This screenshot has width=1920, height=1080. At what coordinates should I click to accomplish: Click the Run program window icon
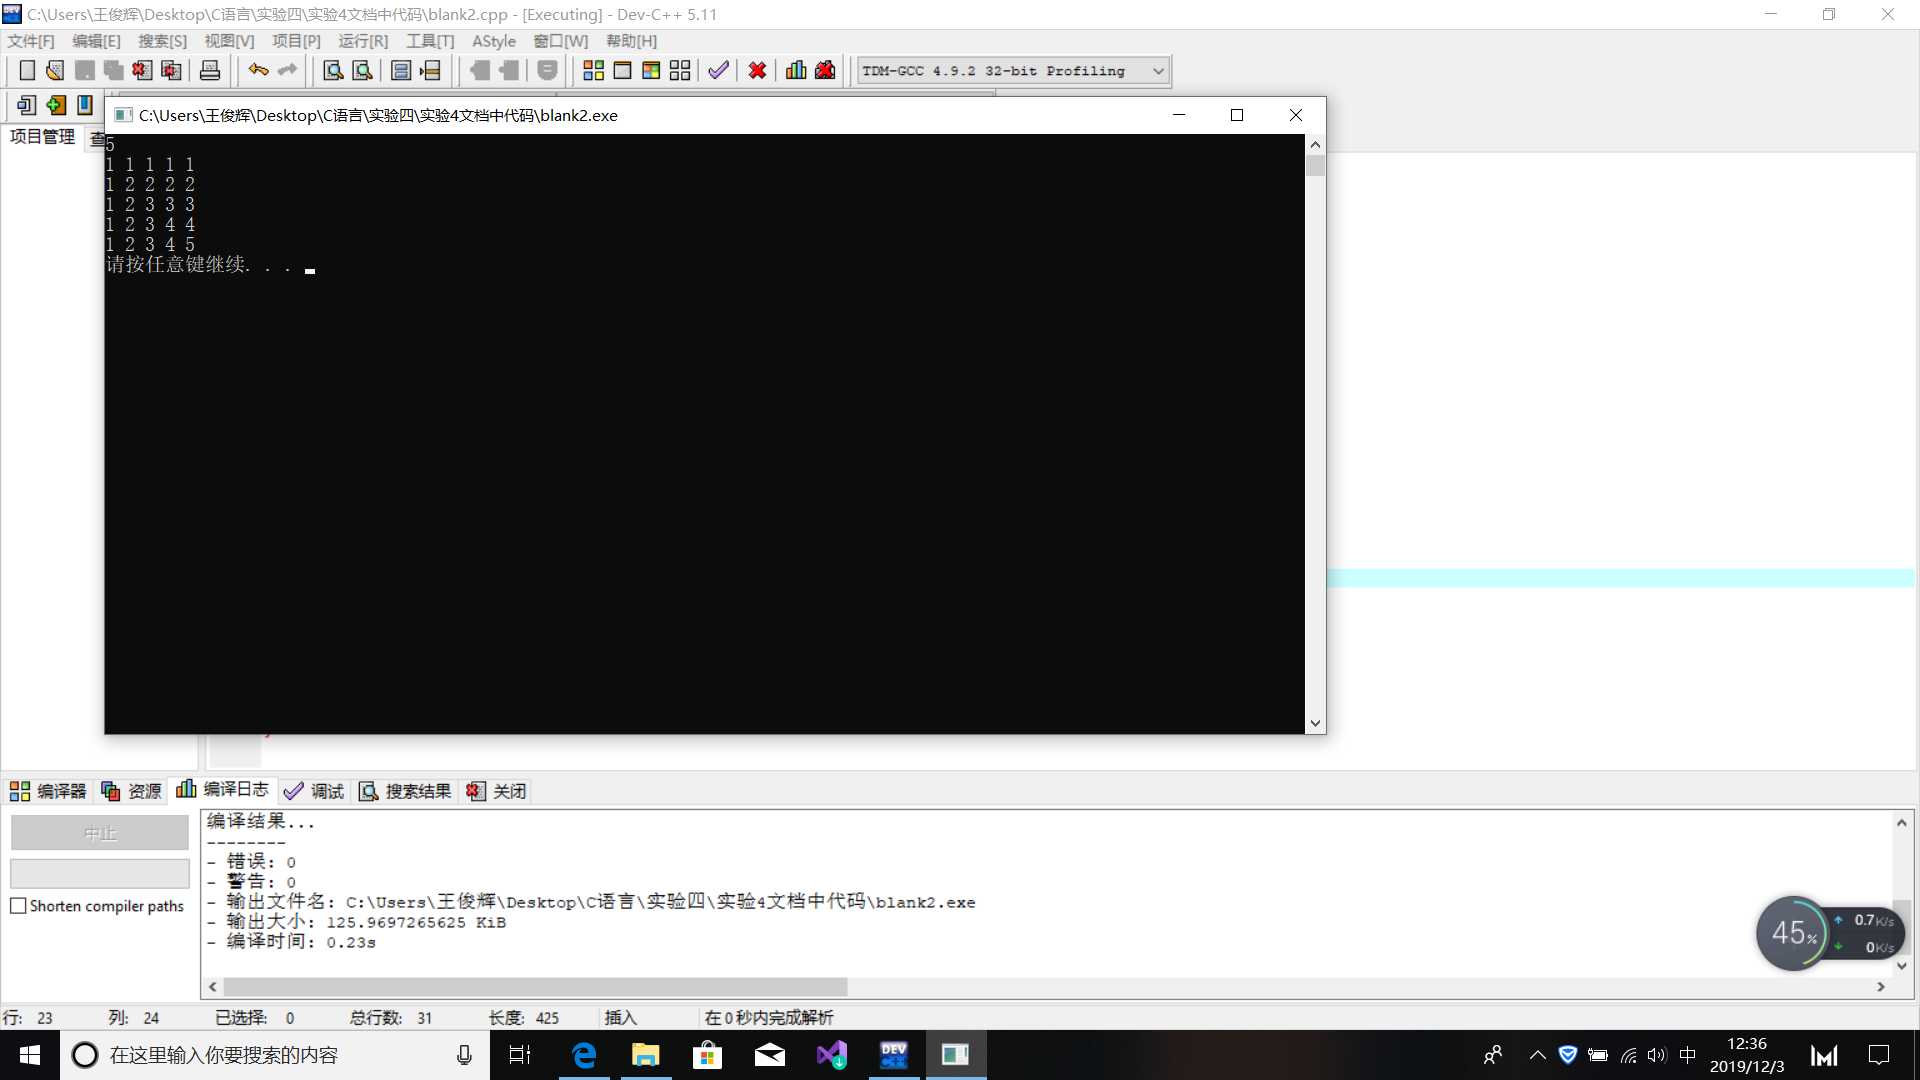pos(622,71)
